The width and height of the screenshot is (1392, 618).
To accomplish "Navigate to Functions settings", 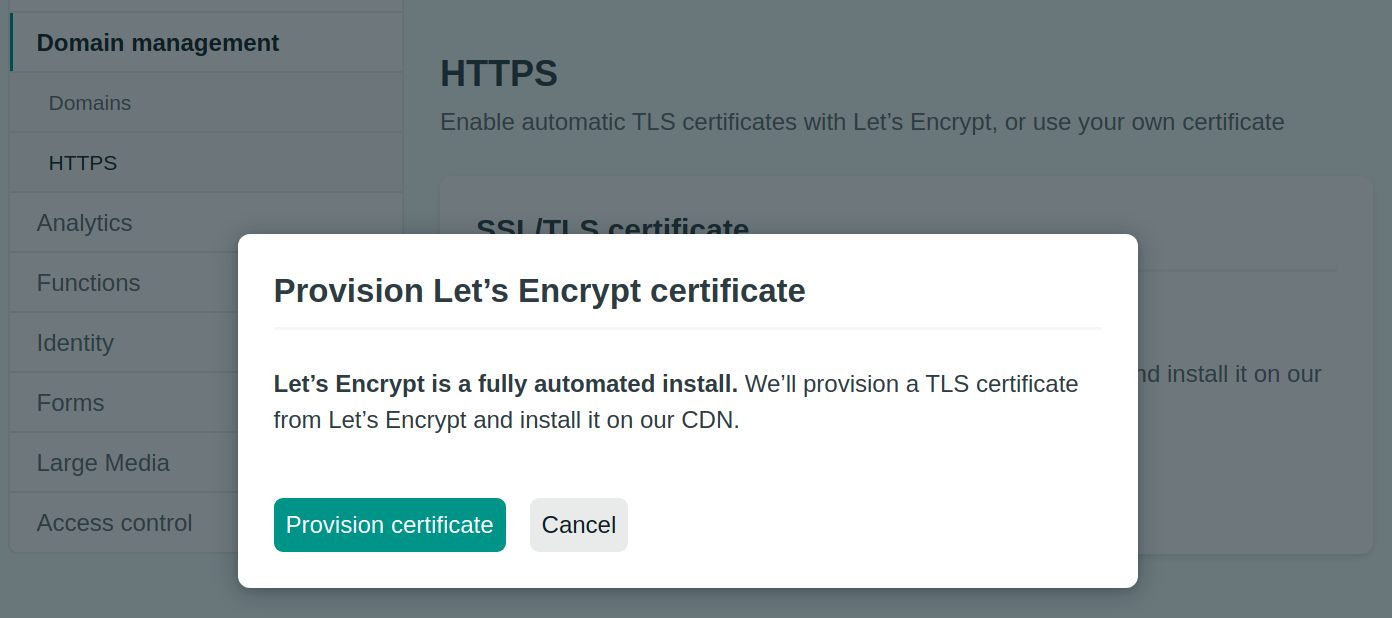I will 89,283.
